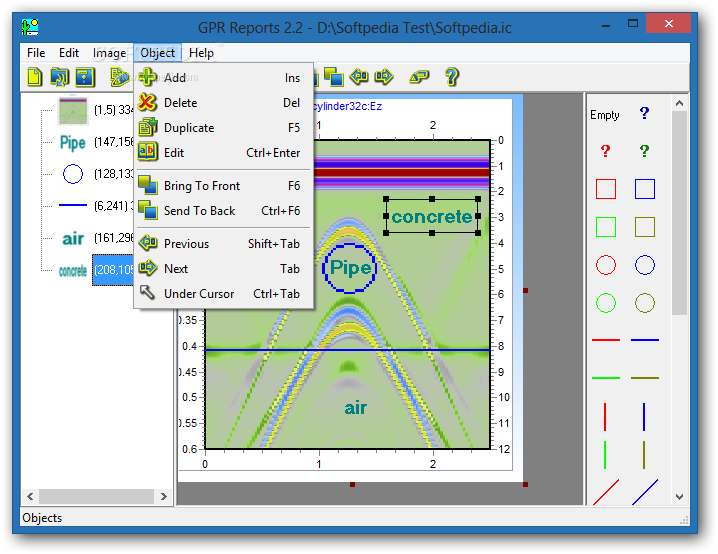Click the object tree scroll left arrow

click(x=30, y=496)
